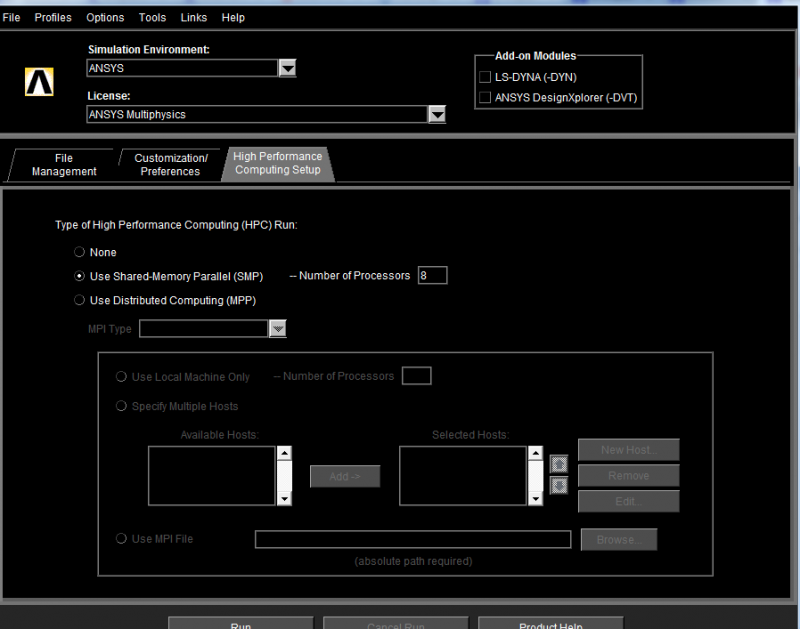This screenshot has width=800, height=629.
Task: Select the Use MPI File radio
Action: click(121, 539)
